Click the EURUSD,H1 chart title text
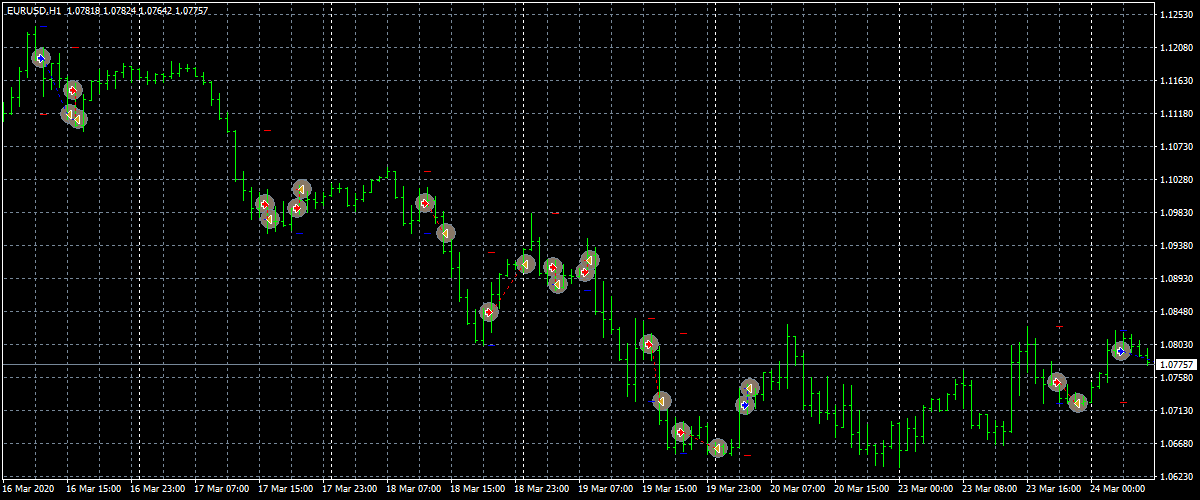 (x=33, y=10)
